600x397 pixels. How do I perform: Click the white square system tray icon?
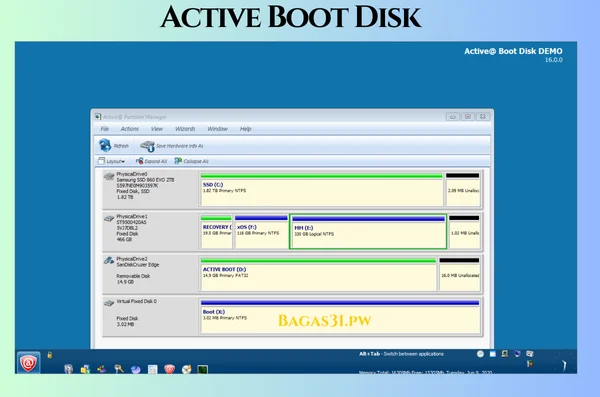492,354
